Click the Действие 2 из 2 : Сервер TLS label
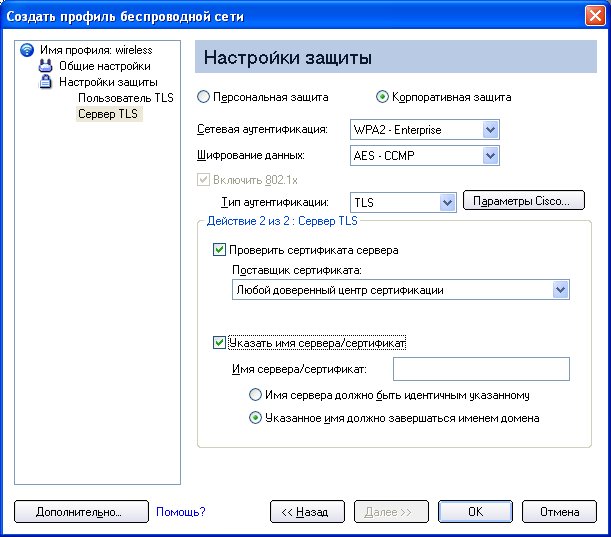This screenshot has height=537, width=611. tap(282, 221)
